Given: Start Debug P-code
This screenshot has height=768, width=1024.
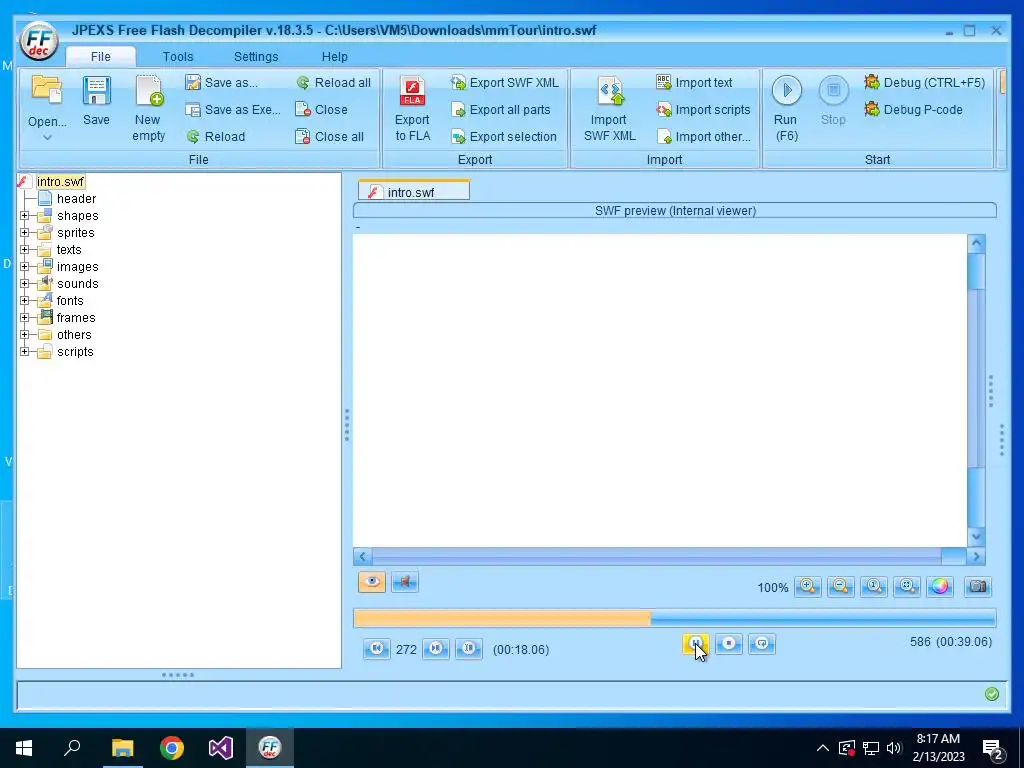Looking at the screenshot, I should [913, 110].
